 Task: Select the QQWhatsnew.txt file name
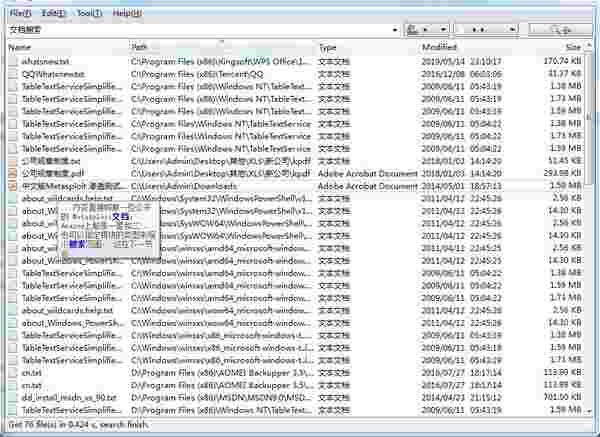53,74
